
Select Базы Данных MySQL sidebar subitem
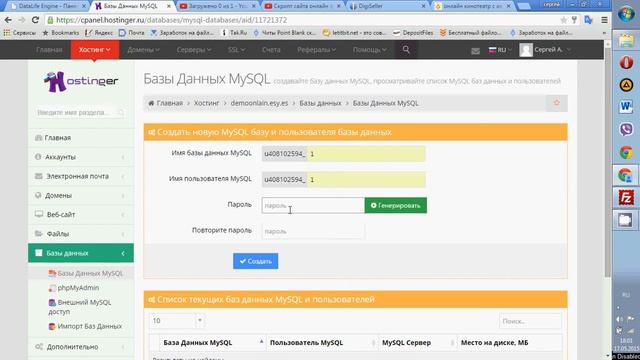(x=86, y=273)
